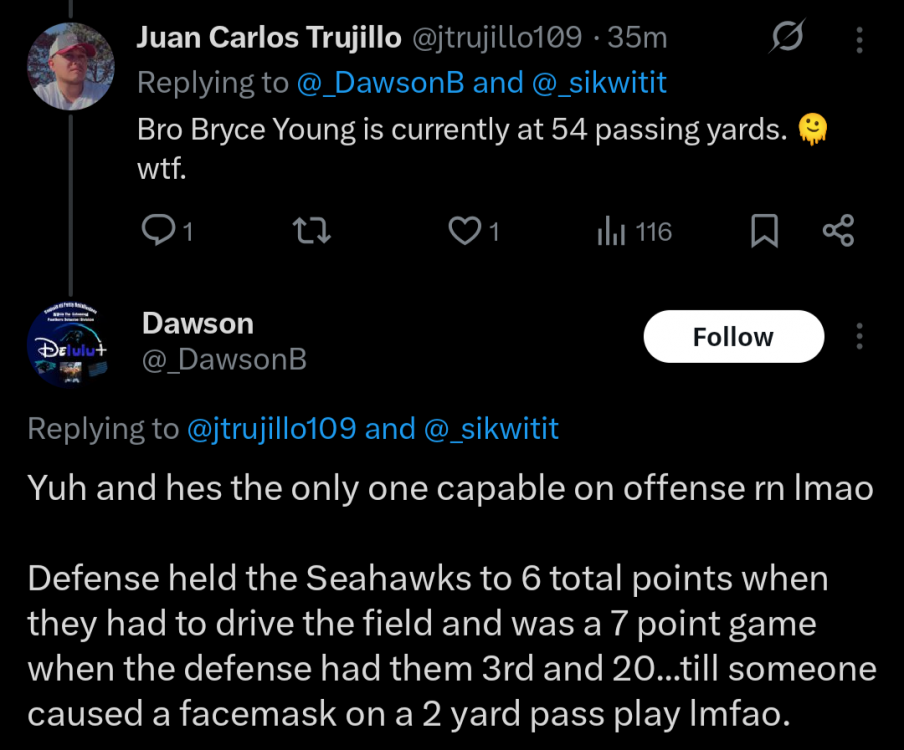Open the @jtrujillo109 mention in Dawson's reply

[290, 428]
